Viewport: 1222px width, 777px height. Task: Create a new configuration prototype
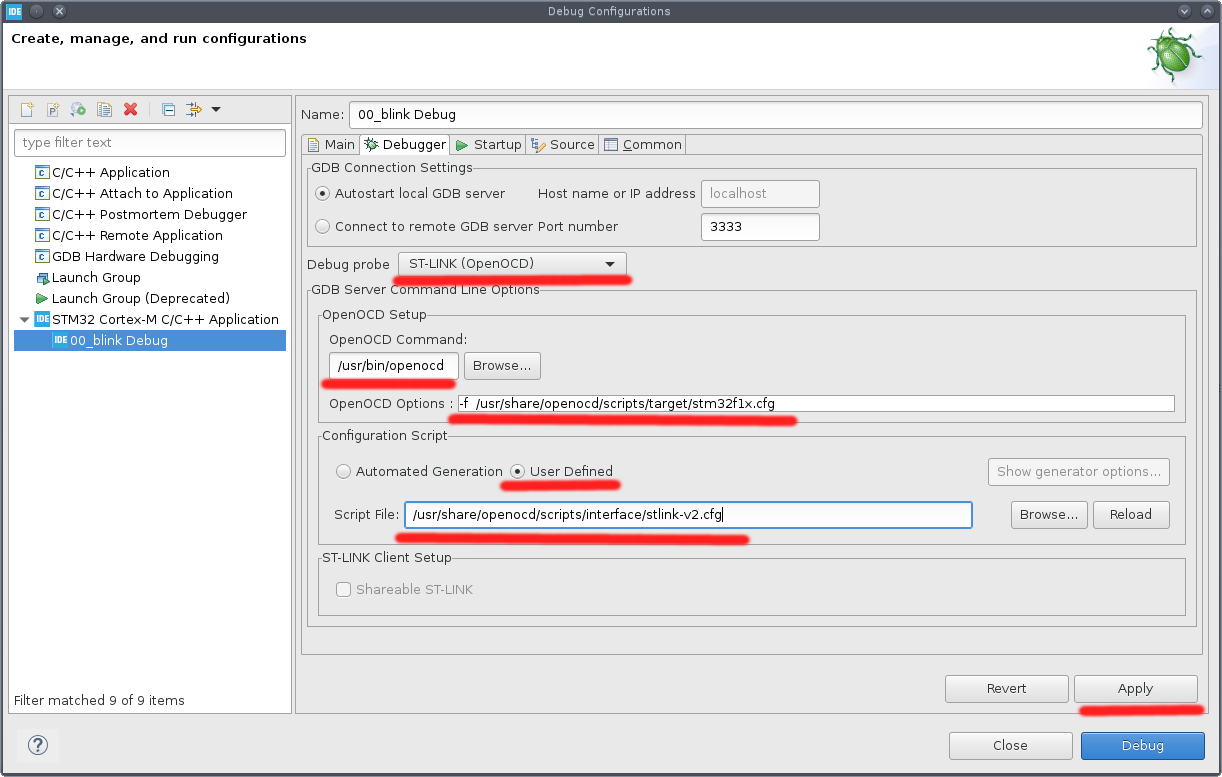point(52,110)
